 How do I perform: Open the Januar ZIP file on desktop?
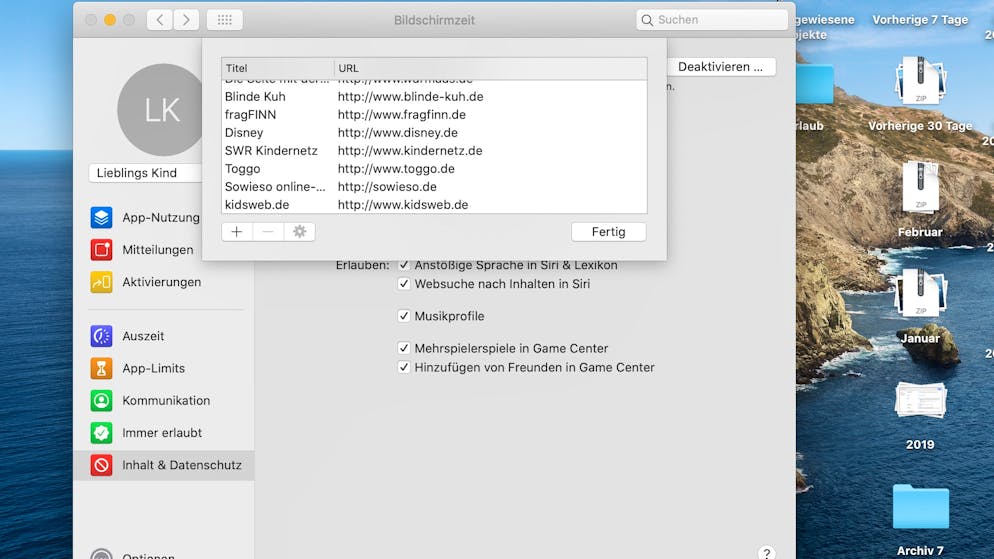[x=920, y=293]
